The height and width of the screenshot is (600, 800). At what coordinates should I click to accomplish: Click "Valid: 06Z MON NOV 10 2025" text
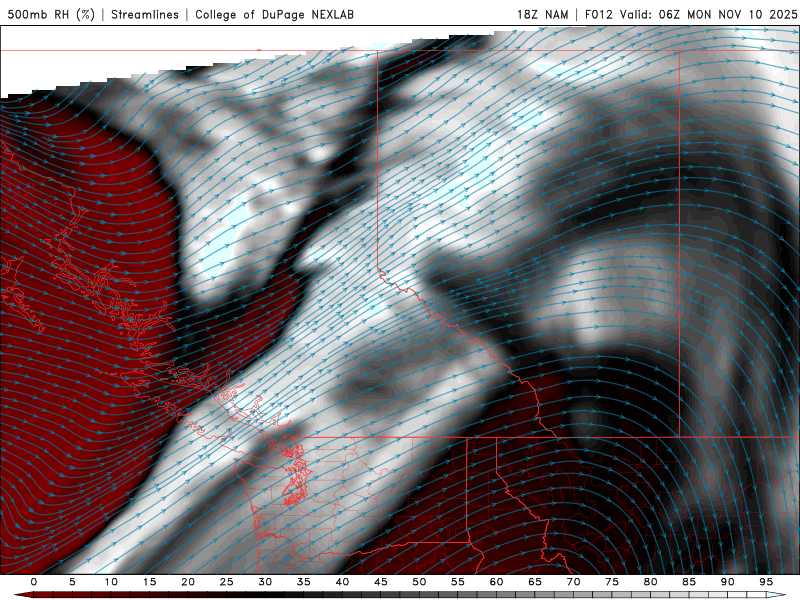pos(708,14)
